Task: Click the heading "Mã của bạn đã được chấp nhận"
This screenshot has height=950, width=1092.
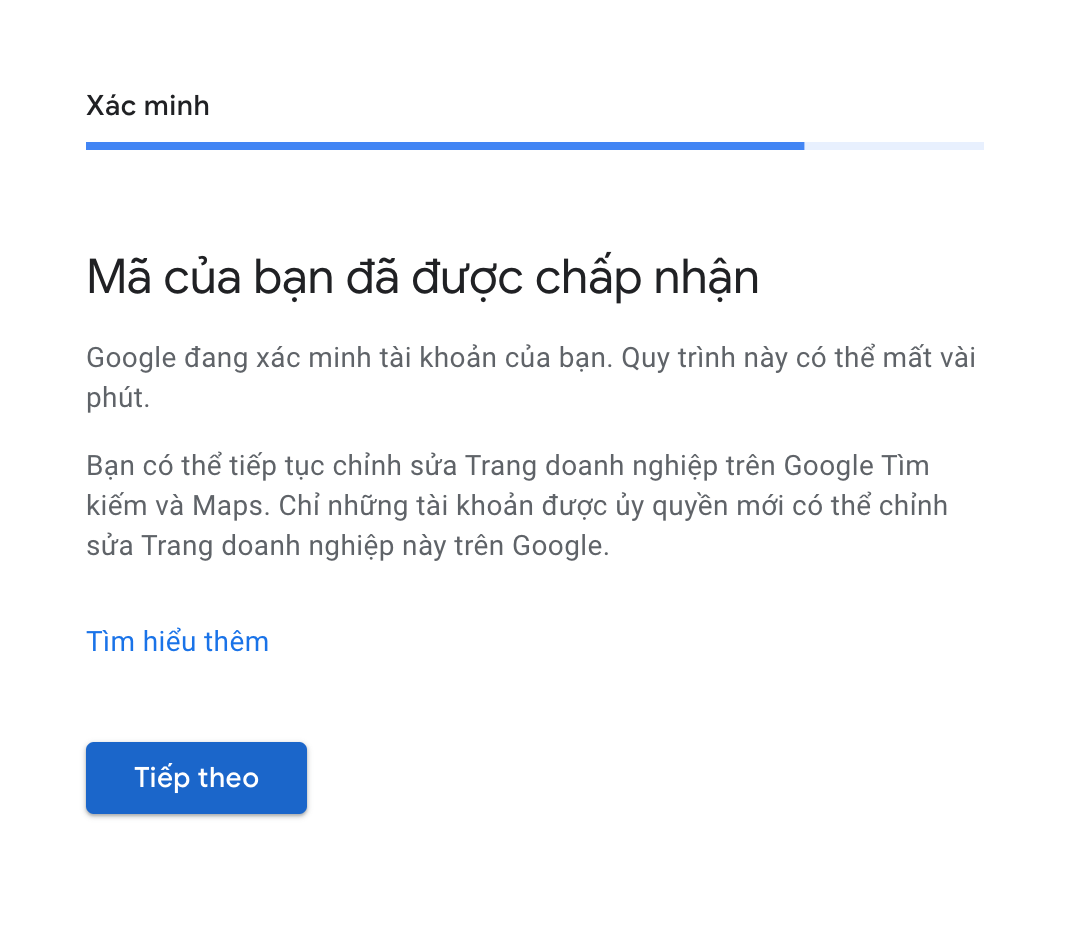Action: click(x=423, y=279)
